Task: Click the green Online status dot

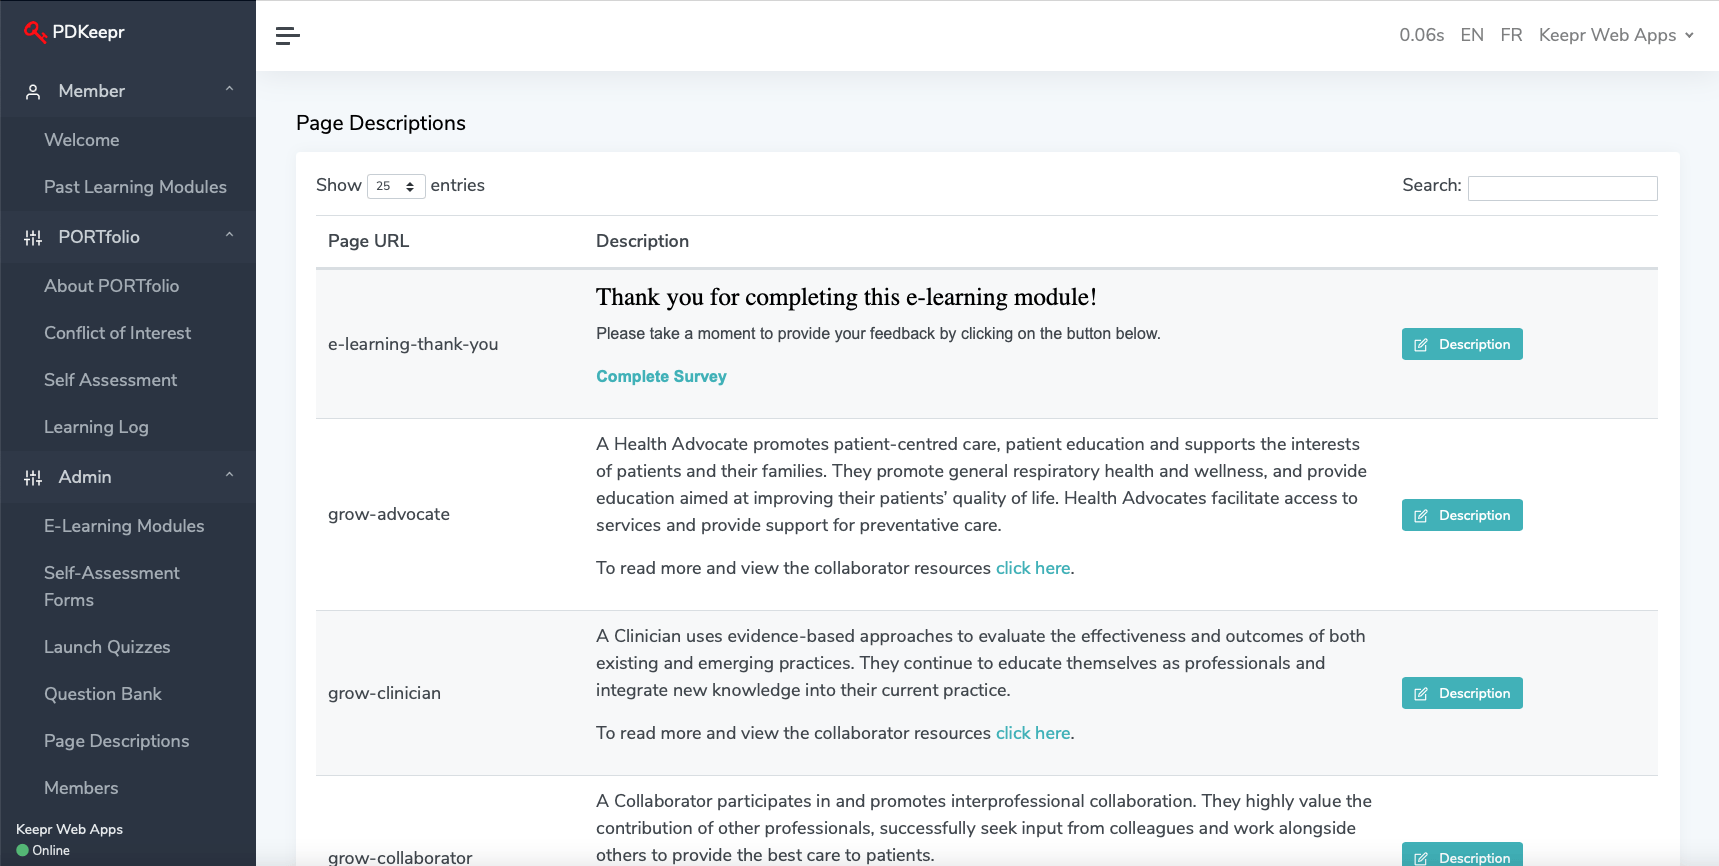Action: pos(23,851)
